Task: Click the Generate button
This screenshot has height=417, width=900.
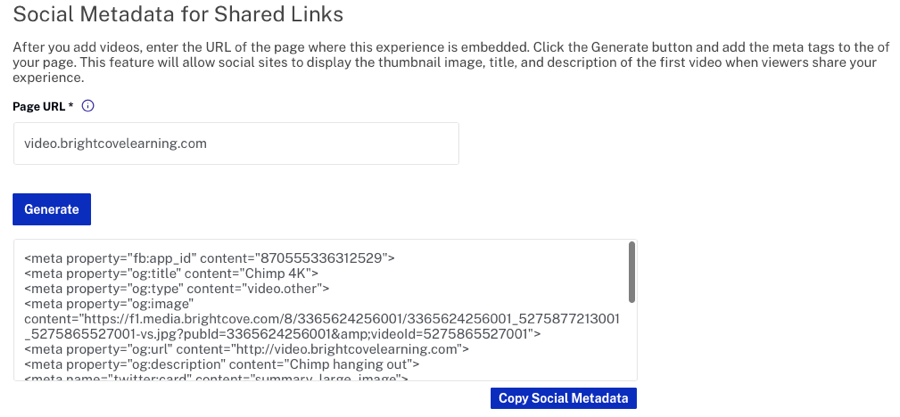Action: click(x=52, y=209)
